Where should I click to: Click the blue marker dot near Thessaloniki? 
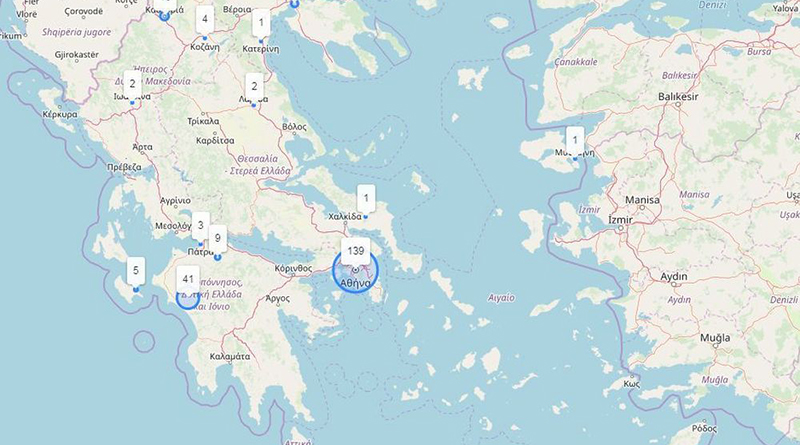pyautogui.click(x=294, y=4)
